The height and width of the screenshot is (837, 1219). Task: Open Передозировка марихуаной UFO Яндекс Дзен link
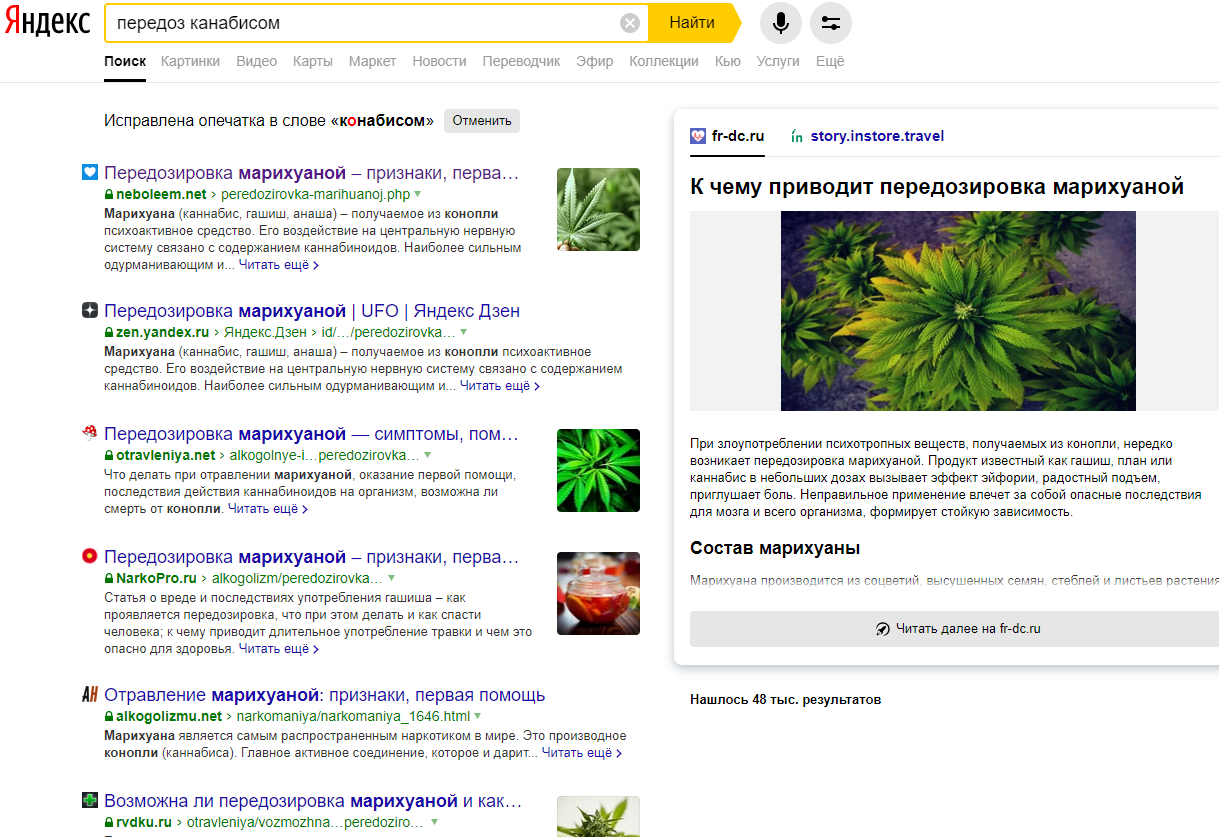(x=312, y=310)
